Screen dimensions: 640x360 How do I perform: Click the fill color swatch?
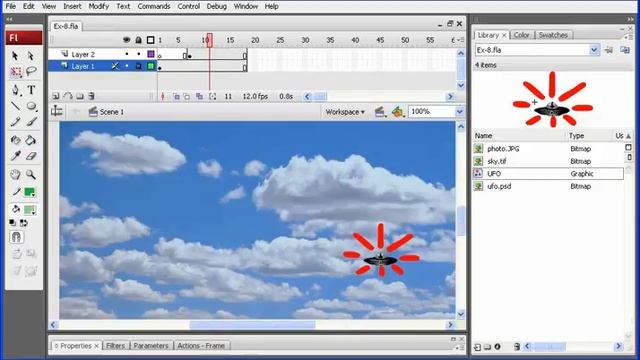[x=29, y=210]
